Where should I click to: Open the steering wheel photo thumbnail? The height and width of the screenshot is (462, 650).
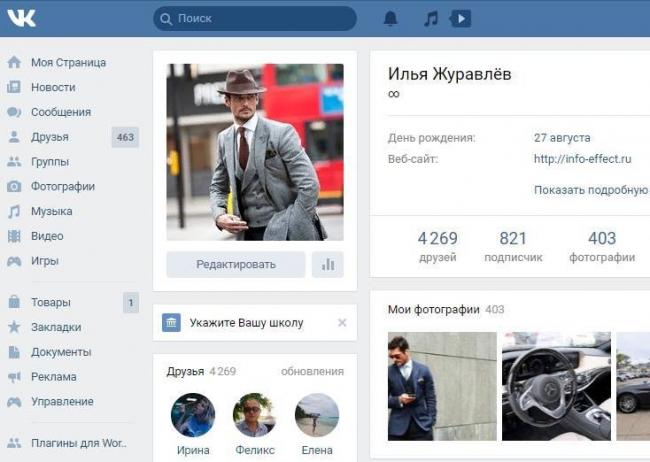555,386
